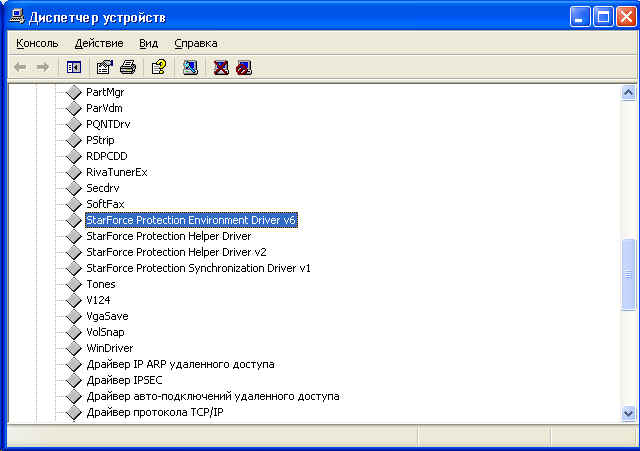Click the scrollbar down arrow
This screenshot has width=640, height=451.
(629, 413)
